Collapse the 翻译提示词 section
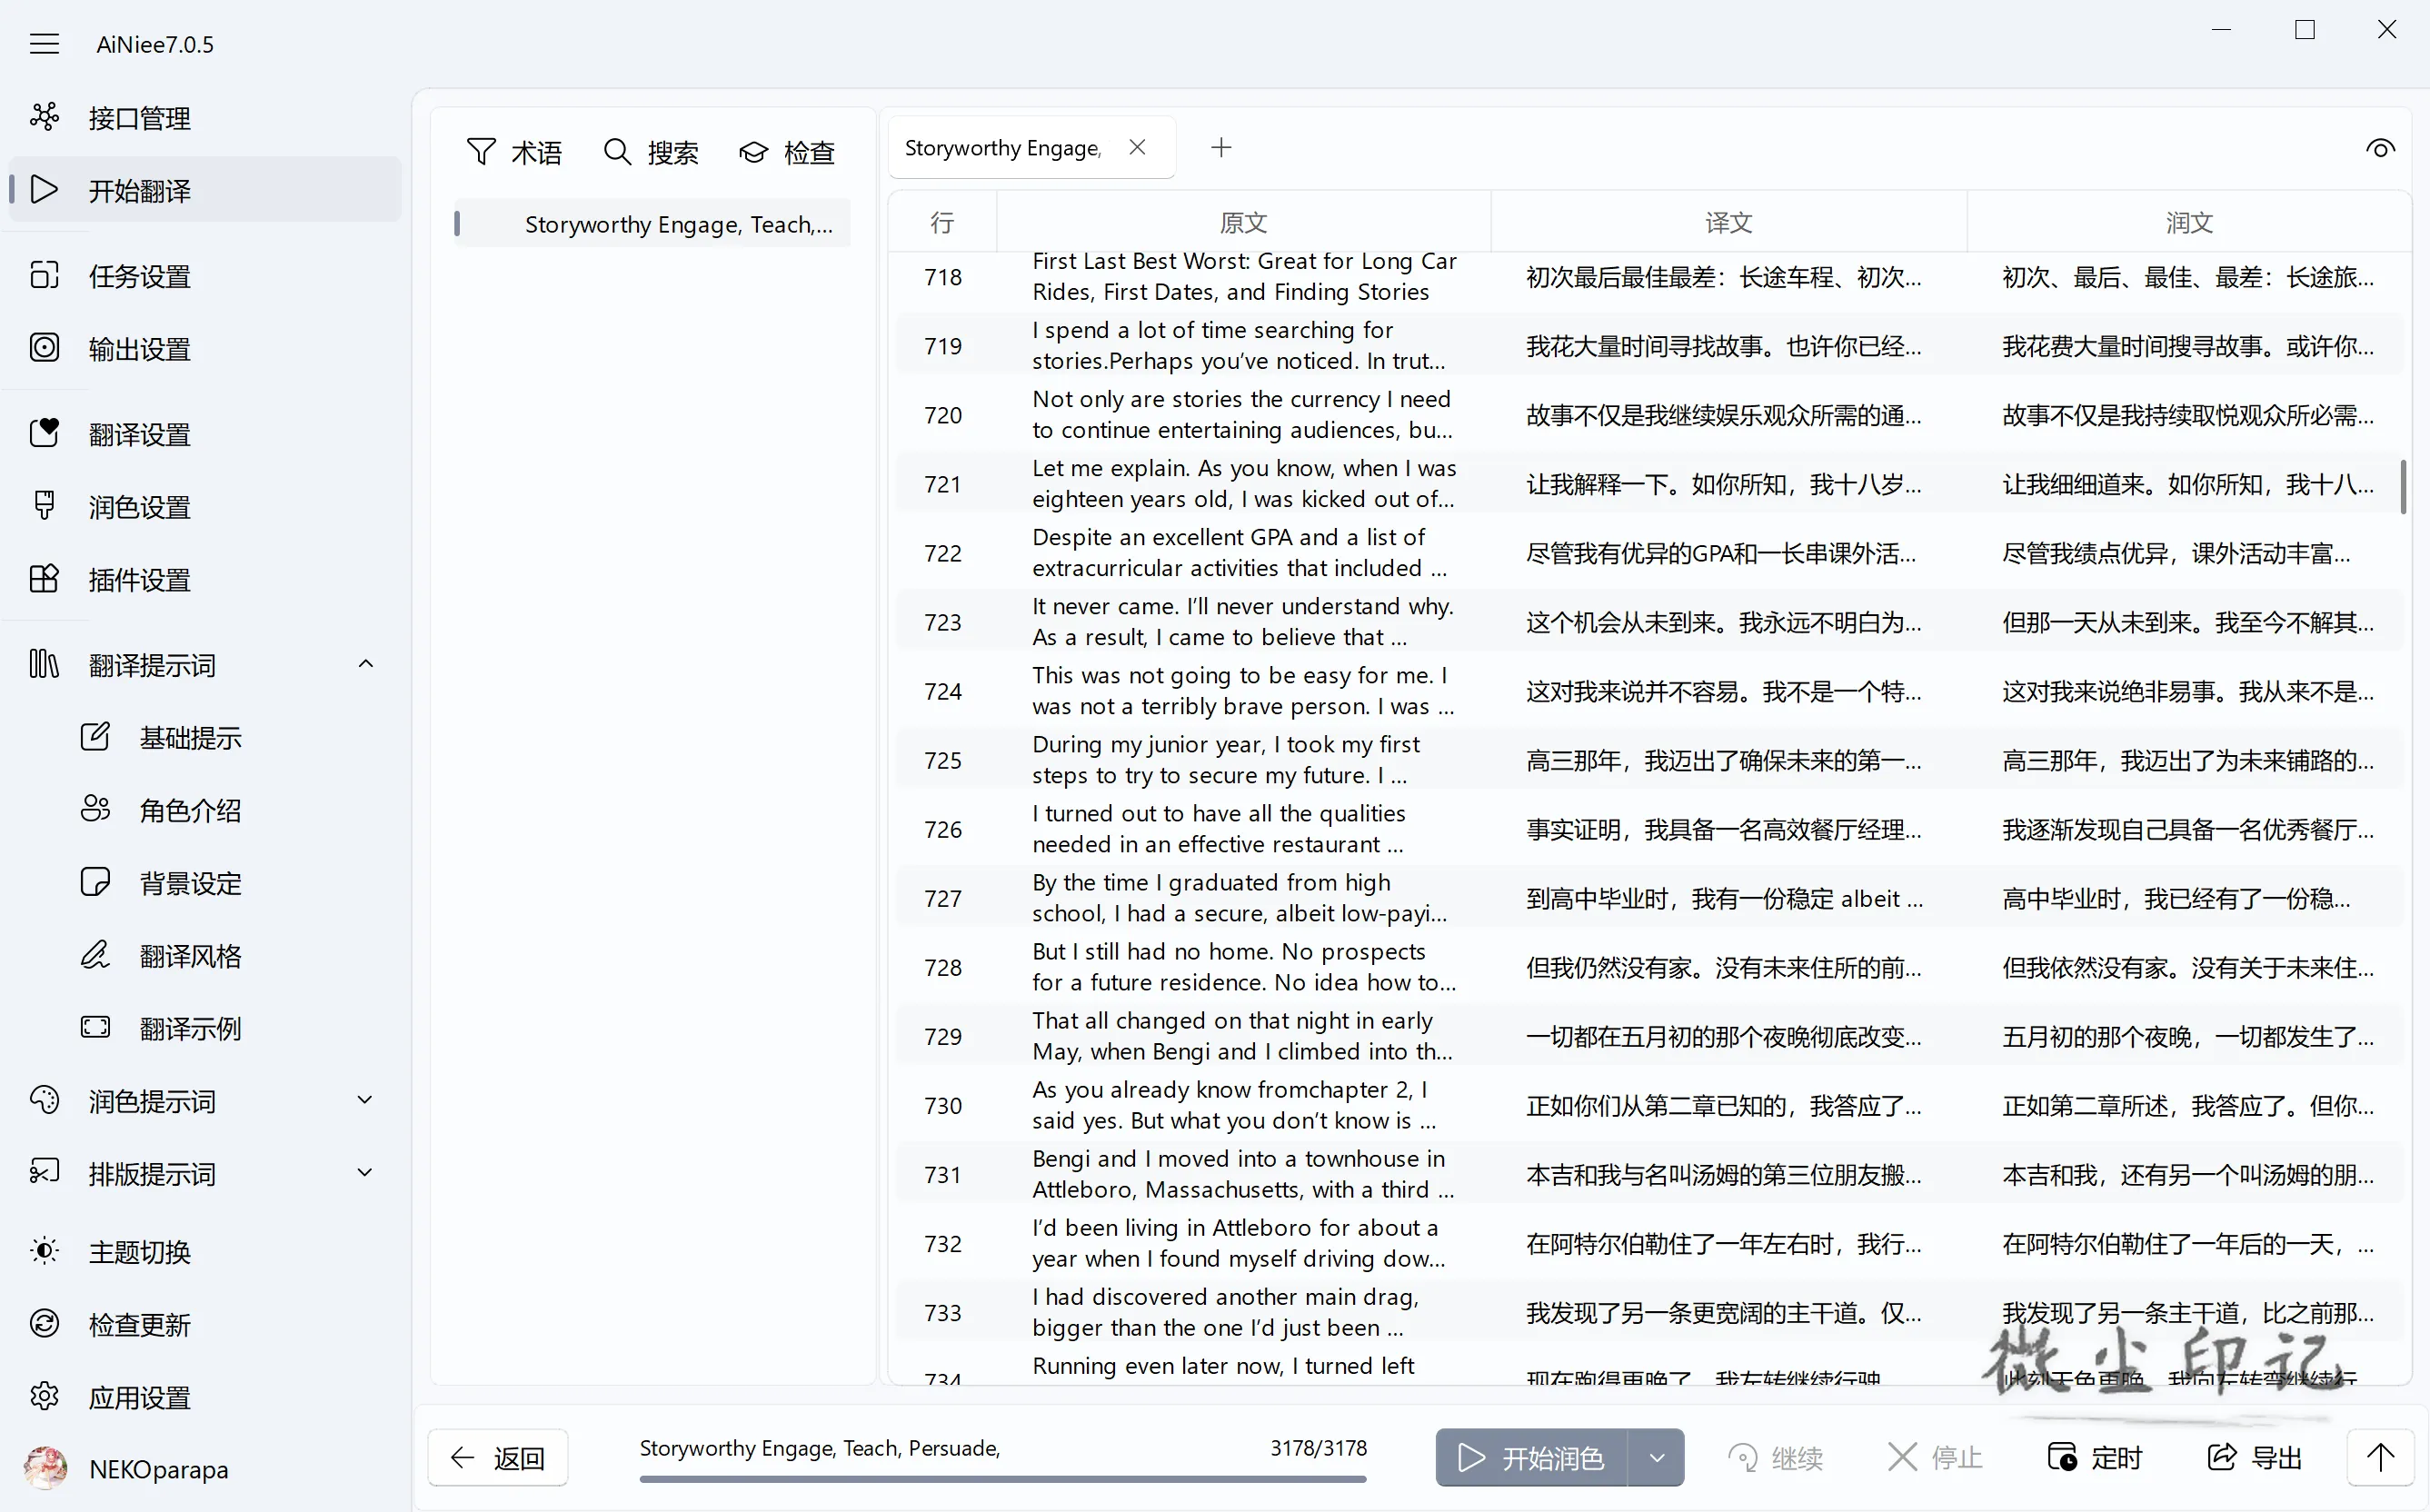This screenshot has width=2430, height=1512. coord(366,664)
